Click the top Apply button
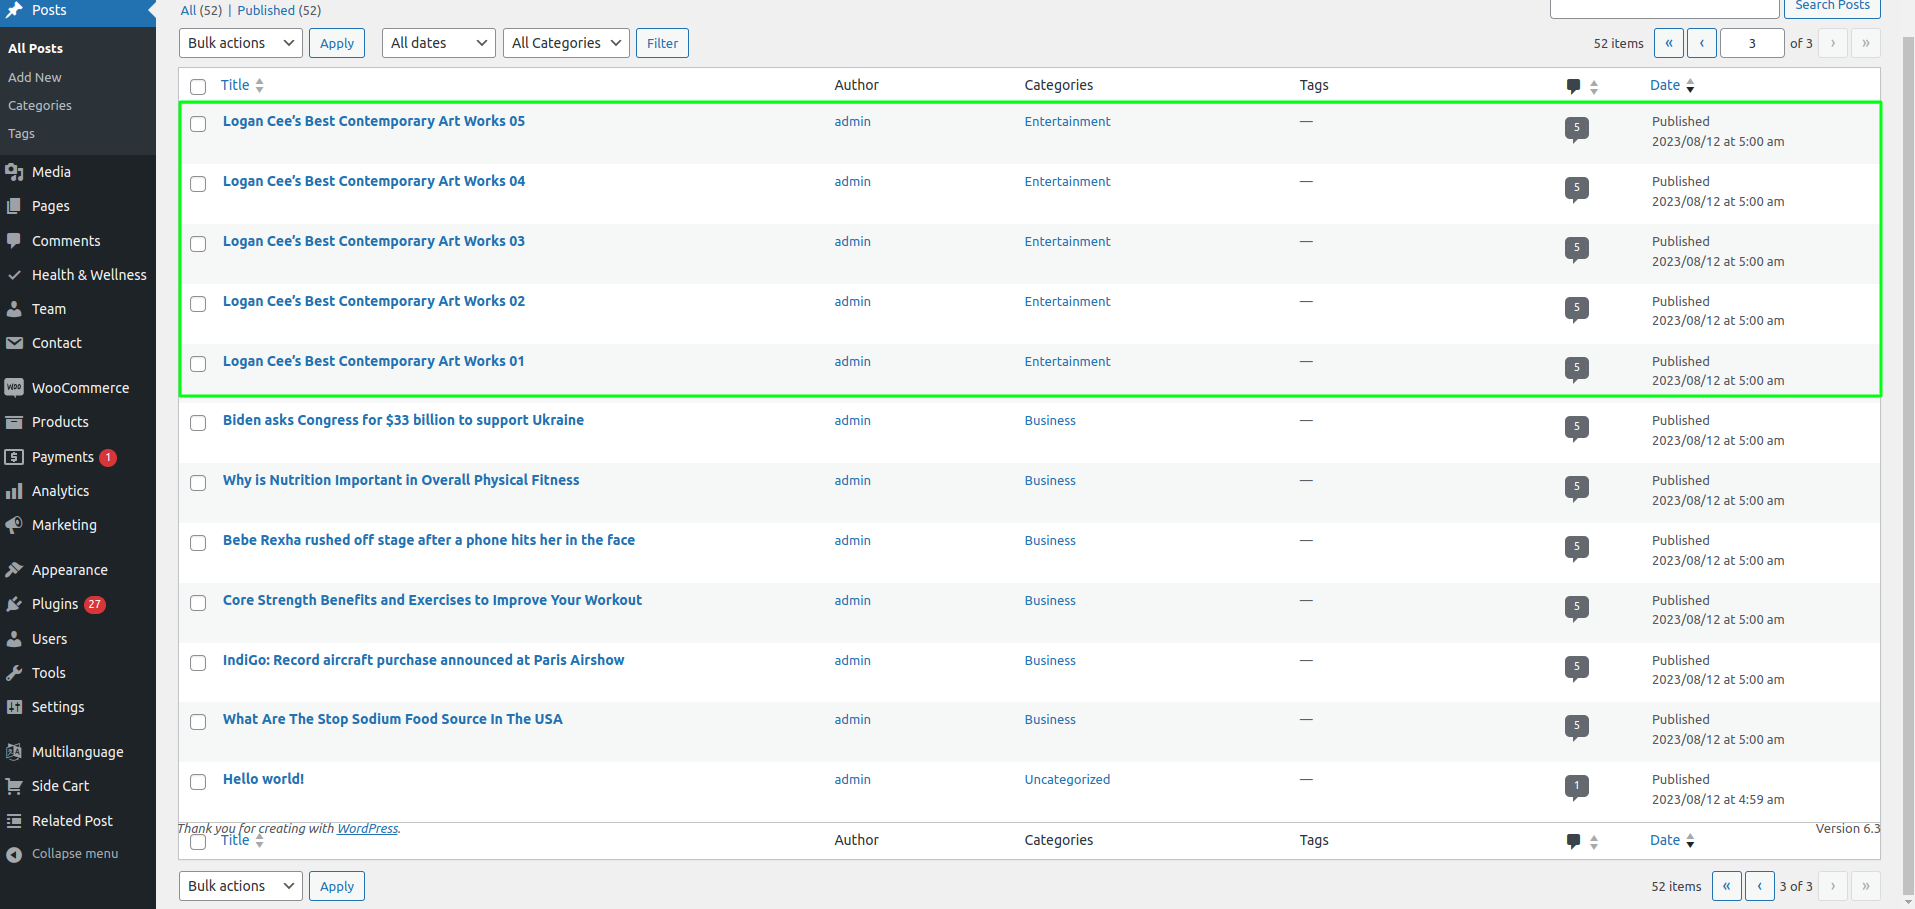Screen dimensions: 1915x909 click(337, 43)
